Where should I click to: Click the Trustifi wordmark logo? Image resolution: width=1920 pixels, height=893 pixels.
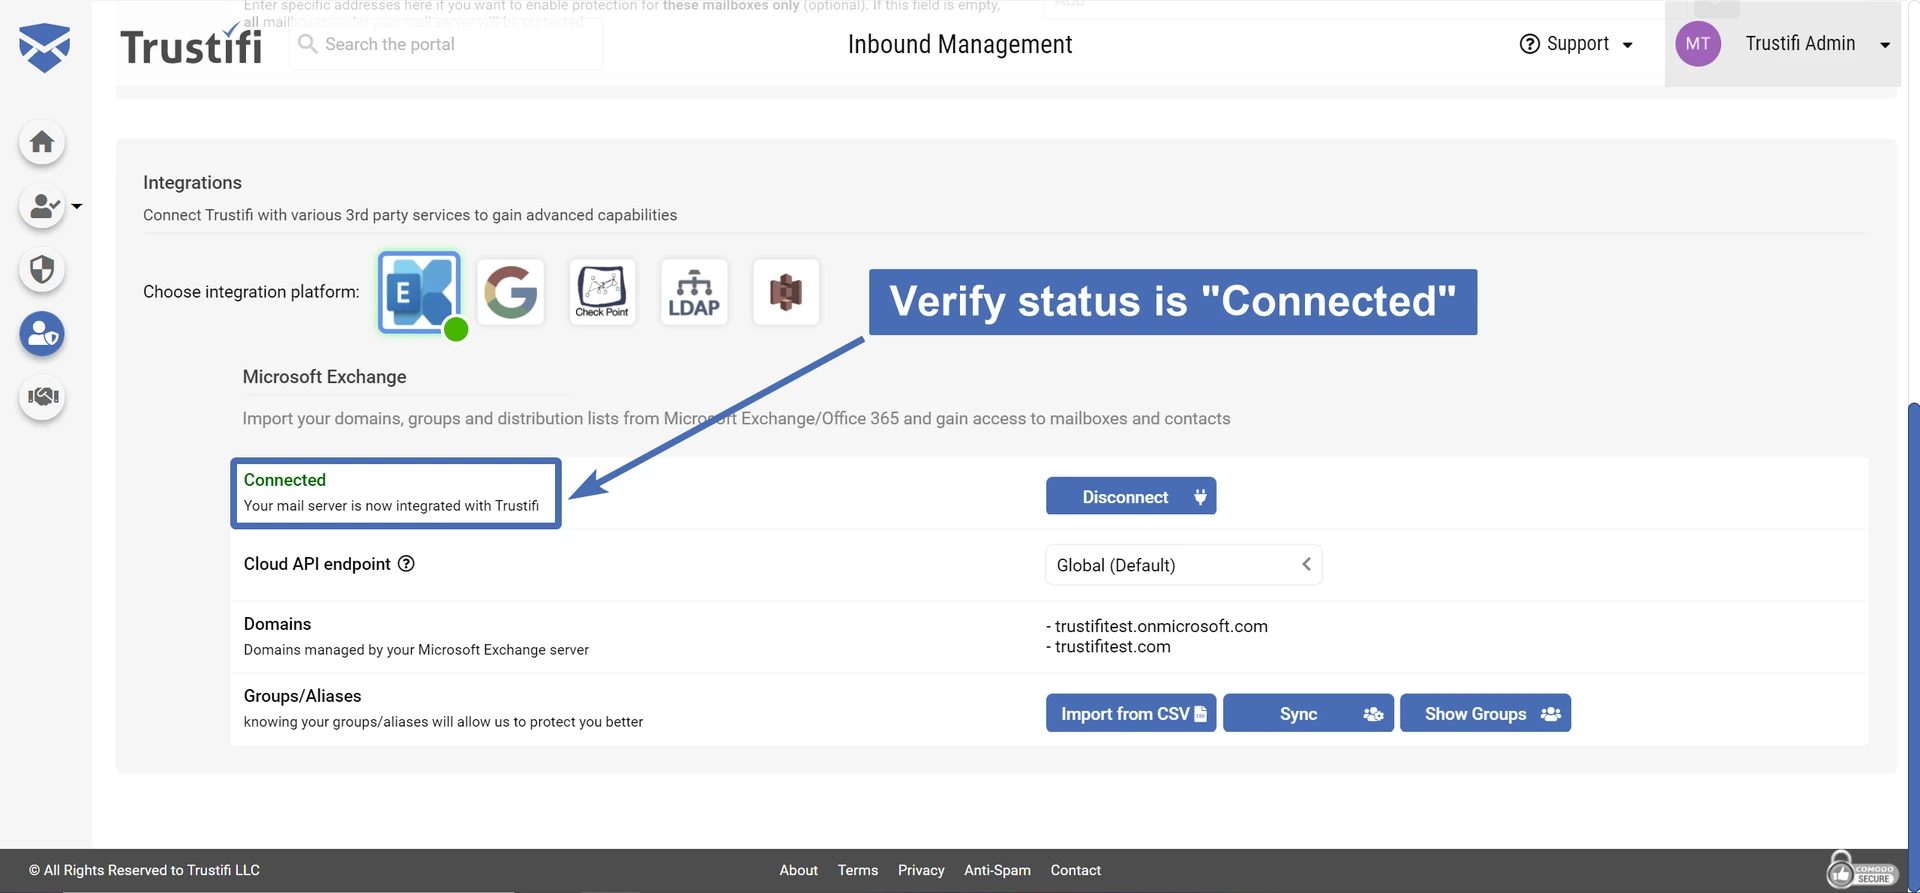[191, 46]
